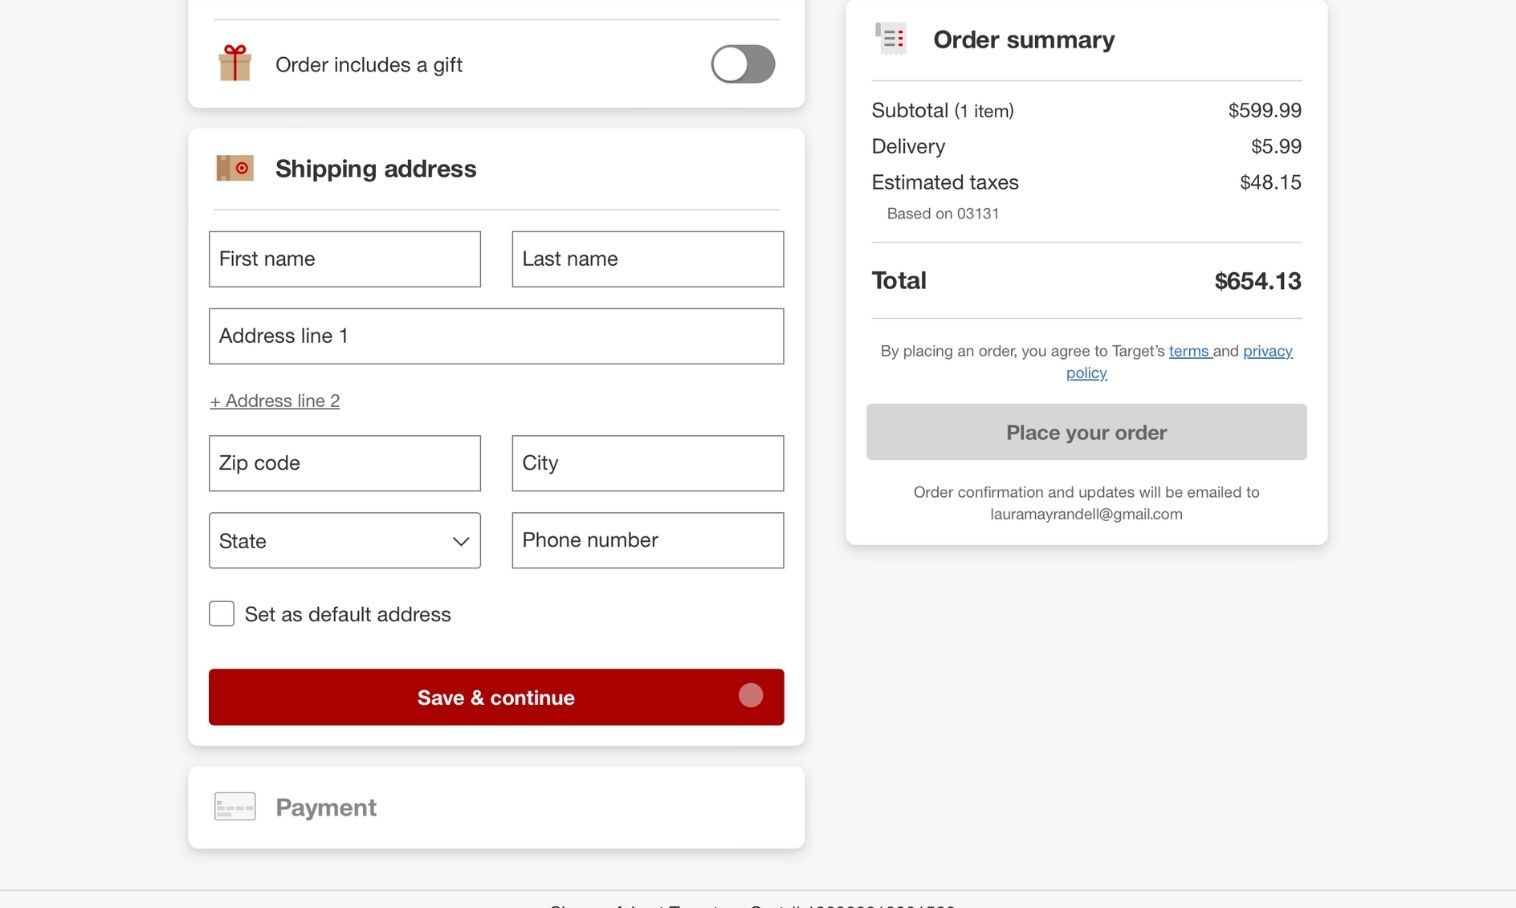Screen dimensions: 1516x908
Task: Click the Phone number field
Action: [647, 540]
